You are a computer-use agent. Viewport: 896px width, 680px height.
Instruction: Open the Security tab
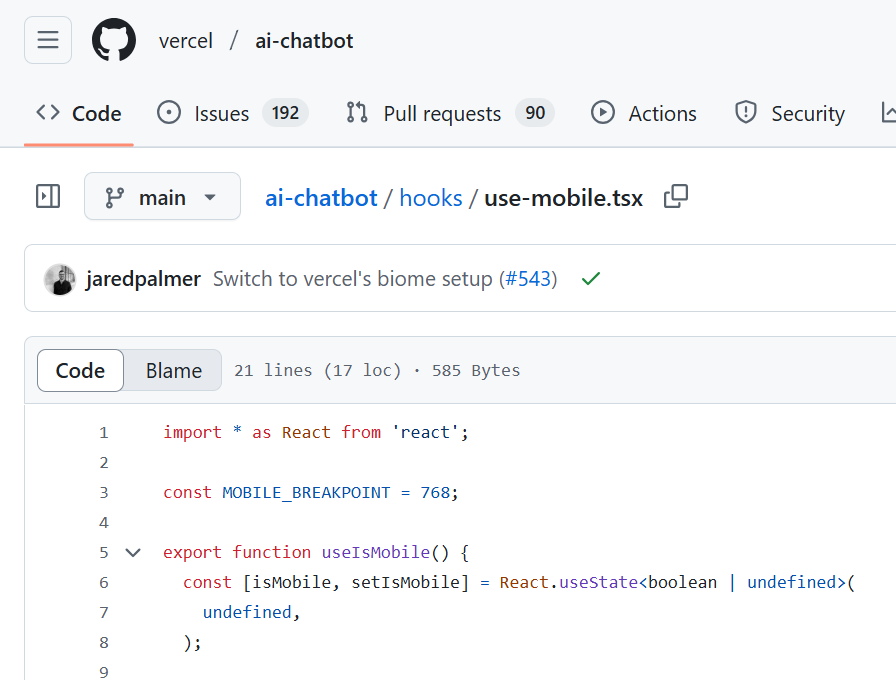point(789,113)
